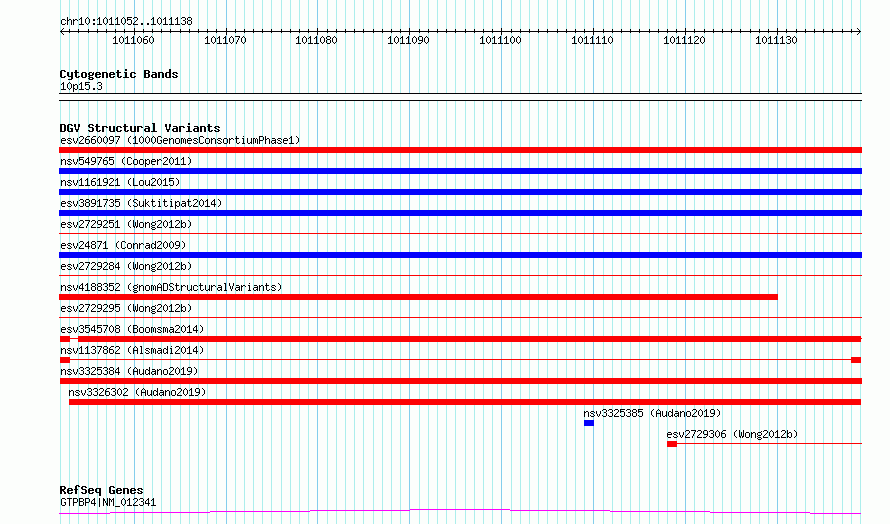Click ruler position 1011110
Screen dimensions: 890x524
[x=592, y=40]
